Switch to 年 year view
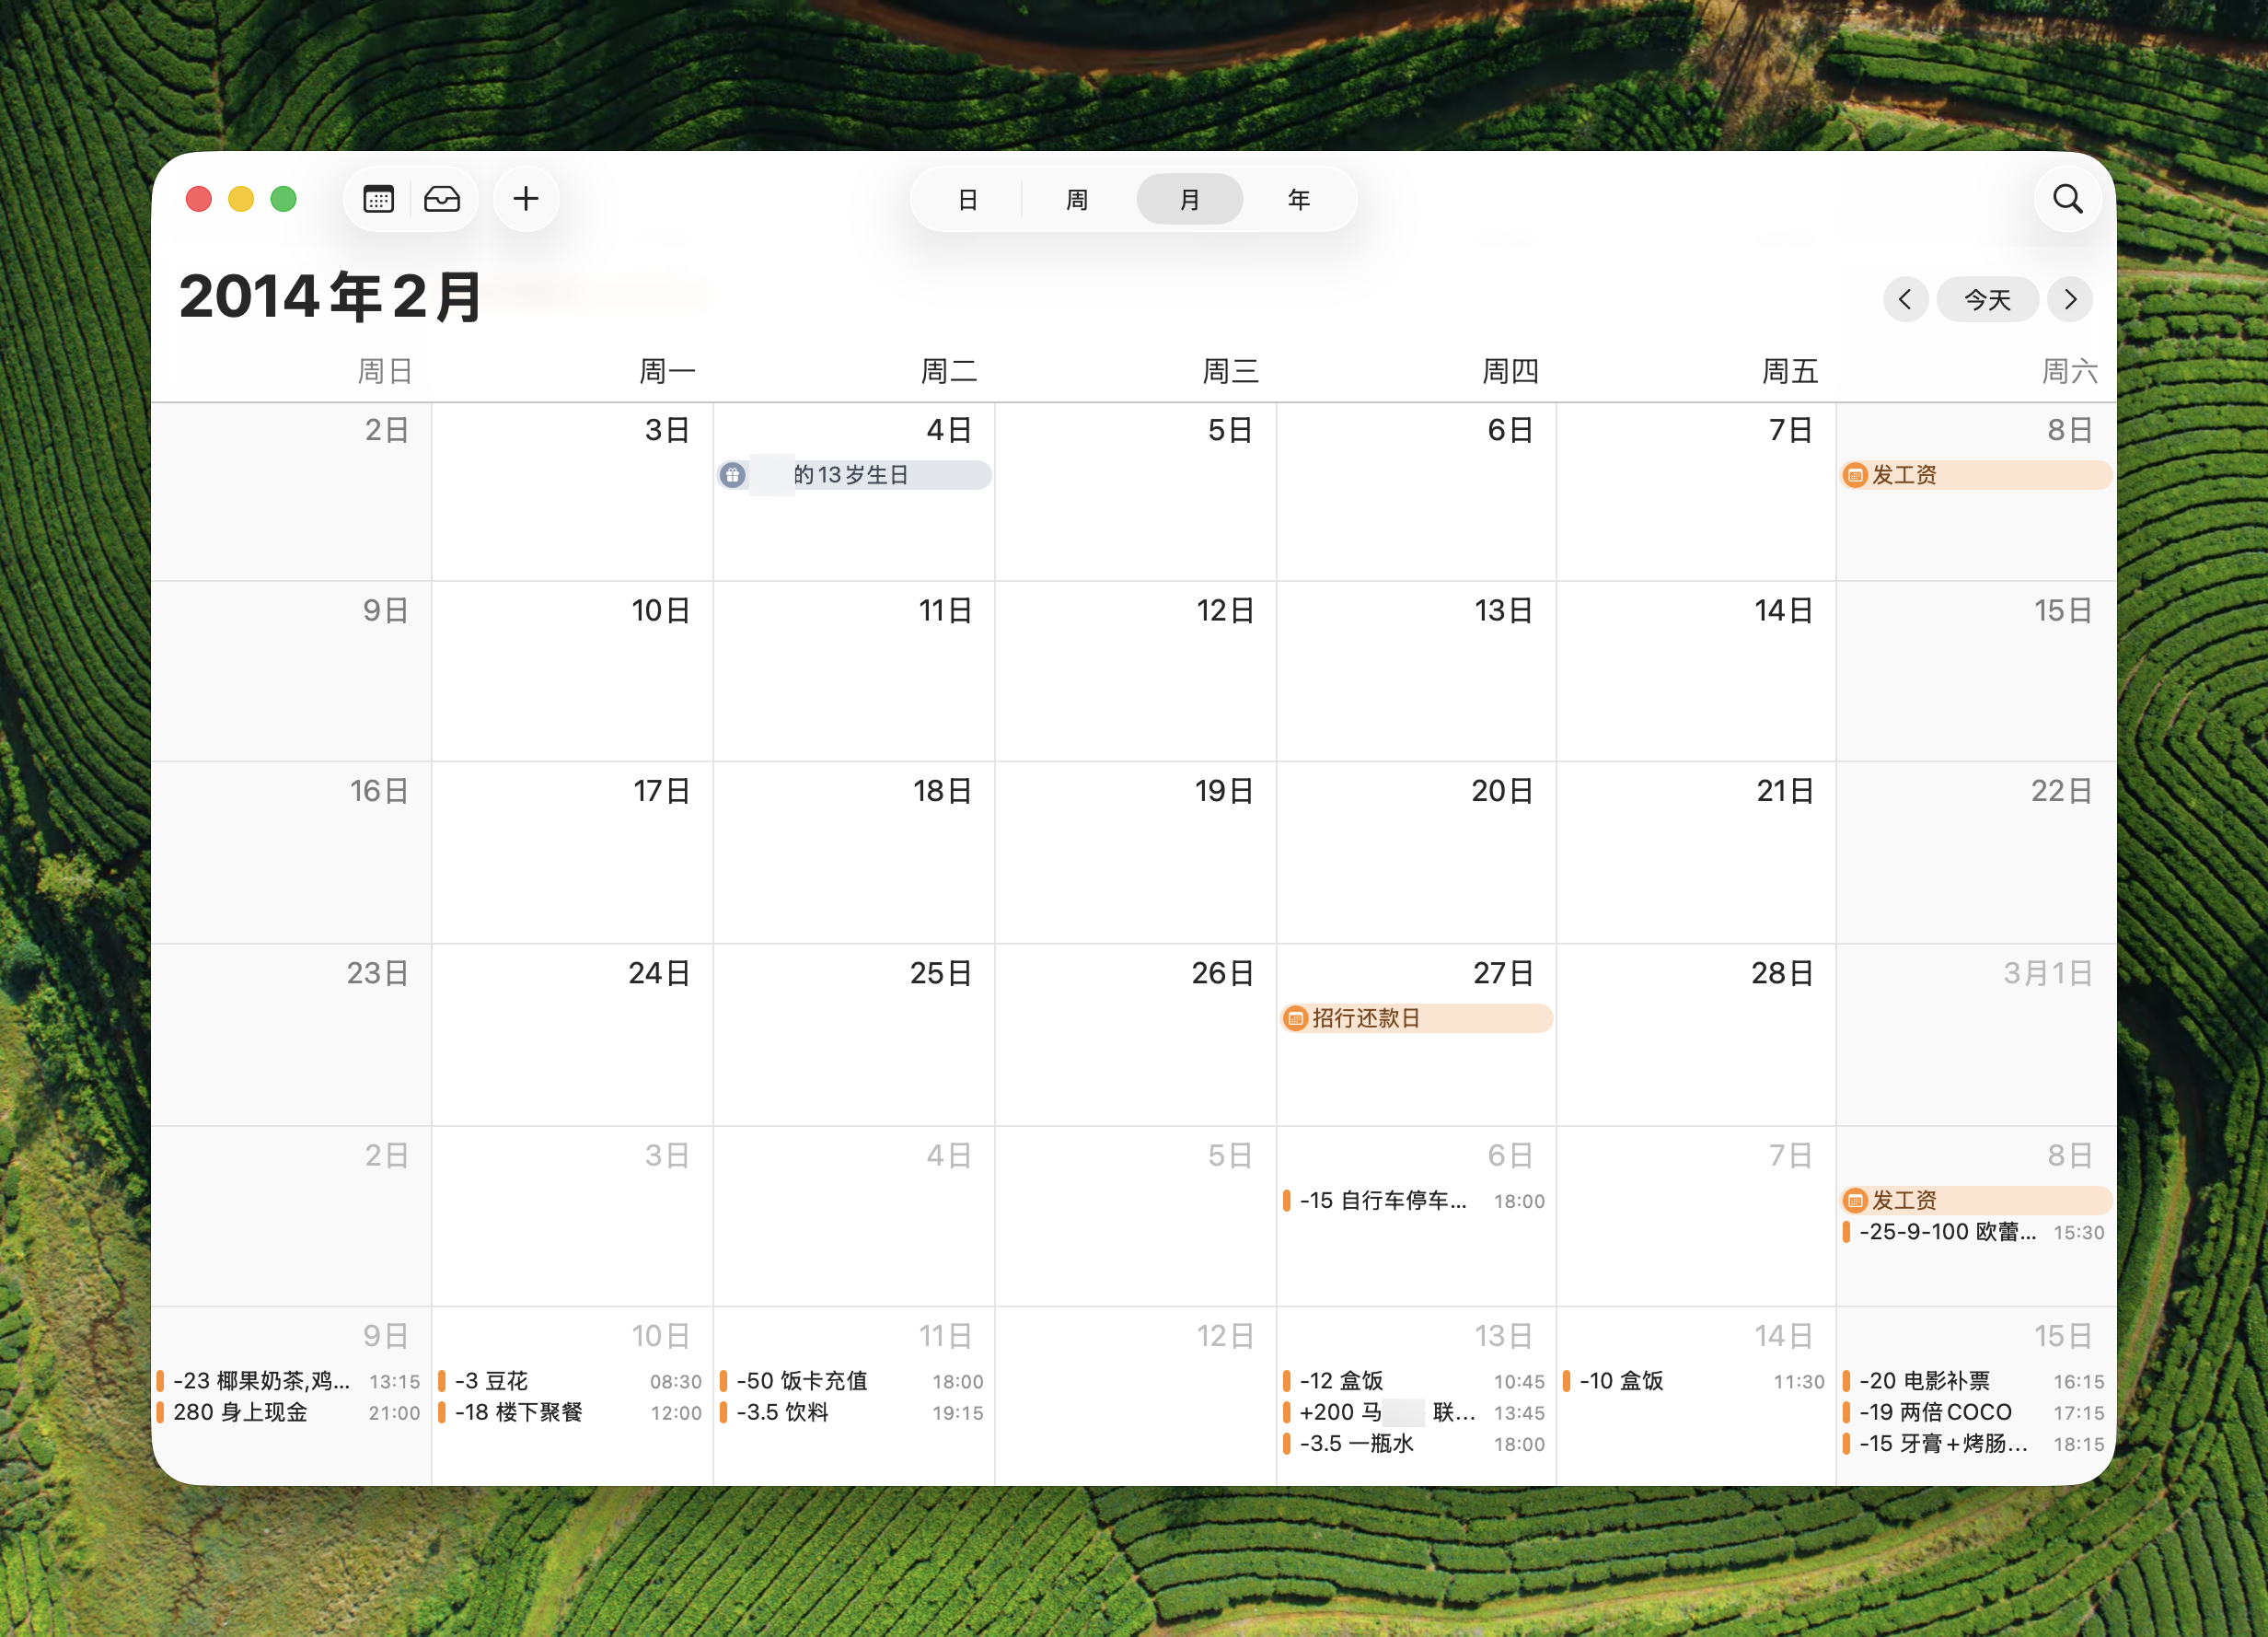The height and width of the screenshot is (1637, 2268). point(1298,199)
